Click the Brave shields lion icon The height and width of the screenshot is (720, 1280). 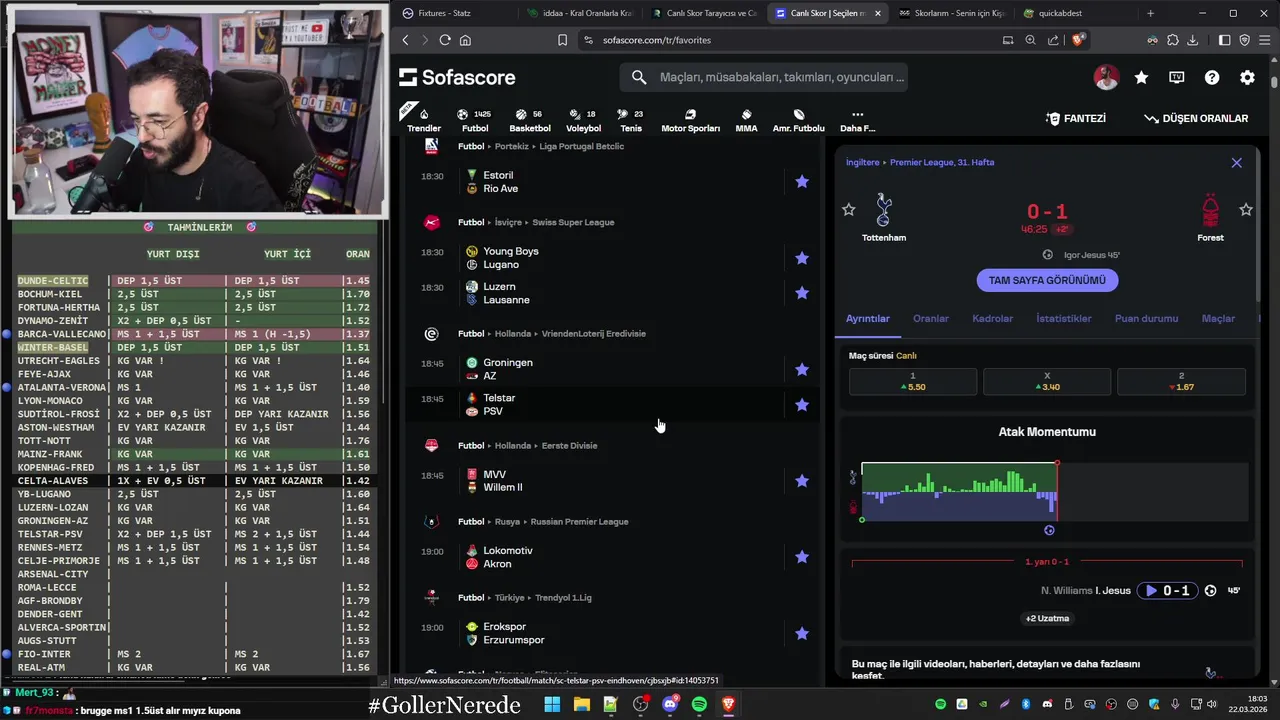coord(1078,40)
